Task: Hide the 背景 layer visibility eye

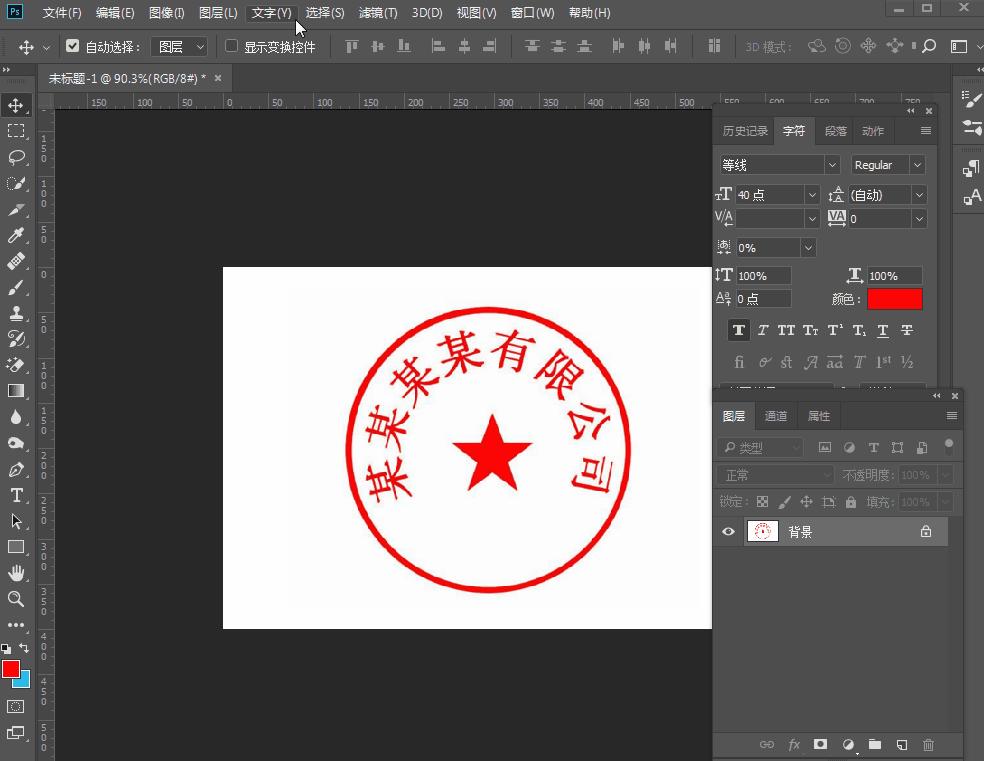Action: point(728,531)
